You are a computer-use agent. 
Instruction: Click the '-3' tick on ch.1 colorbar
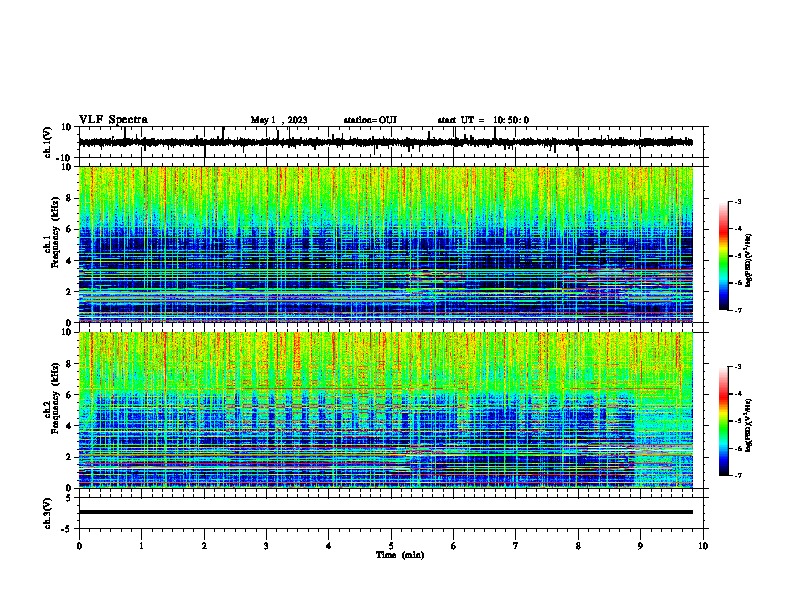tap(737, 201)
